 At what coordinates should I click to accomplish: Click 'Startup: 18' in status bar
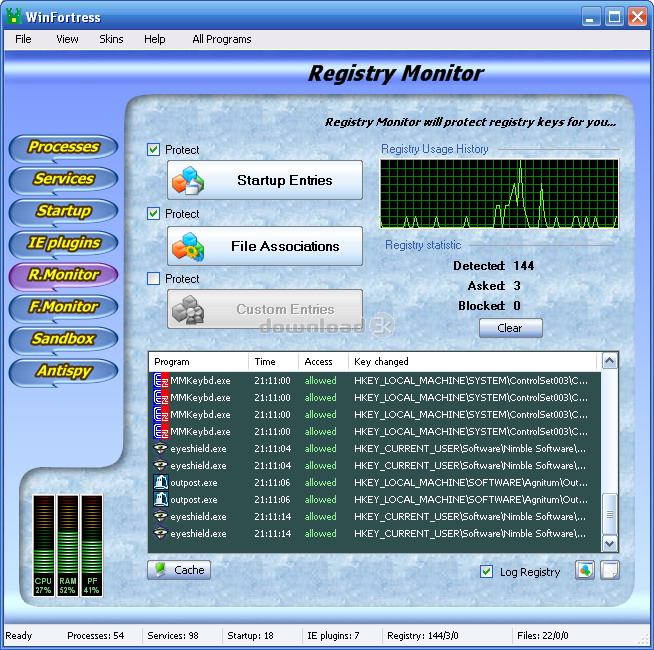pyautogui.click(x=250, y=635)
